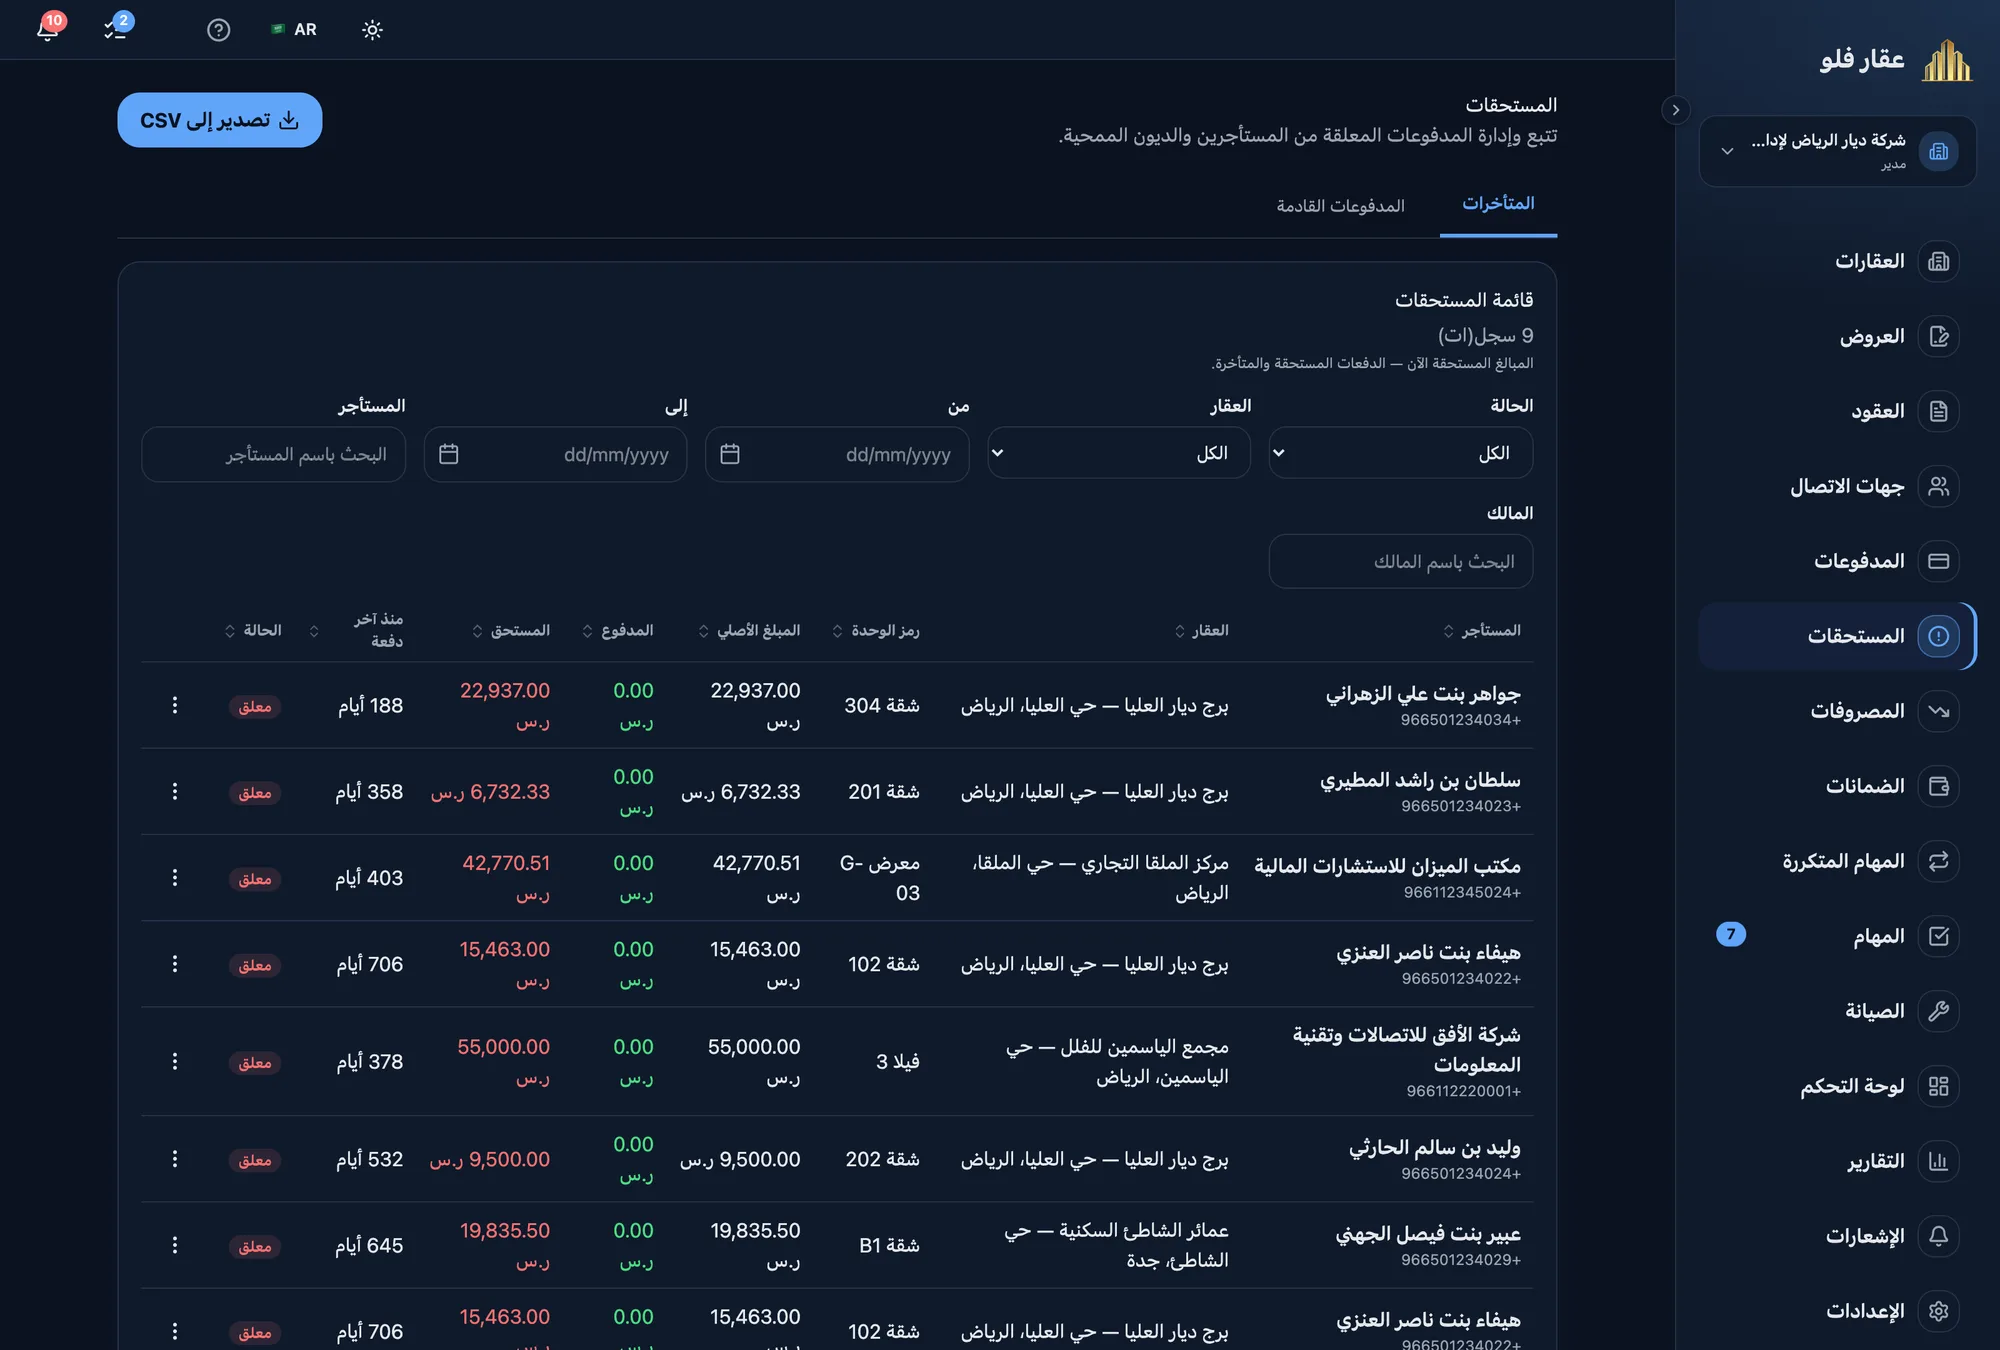This screenshot has width=2000, height=1350.
Task: Open الإشعارات notifications in sidebar
Action: (x=1838, y=1236)
